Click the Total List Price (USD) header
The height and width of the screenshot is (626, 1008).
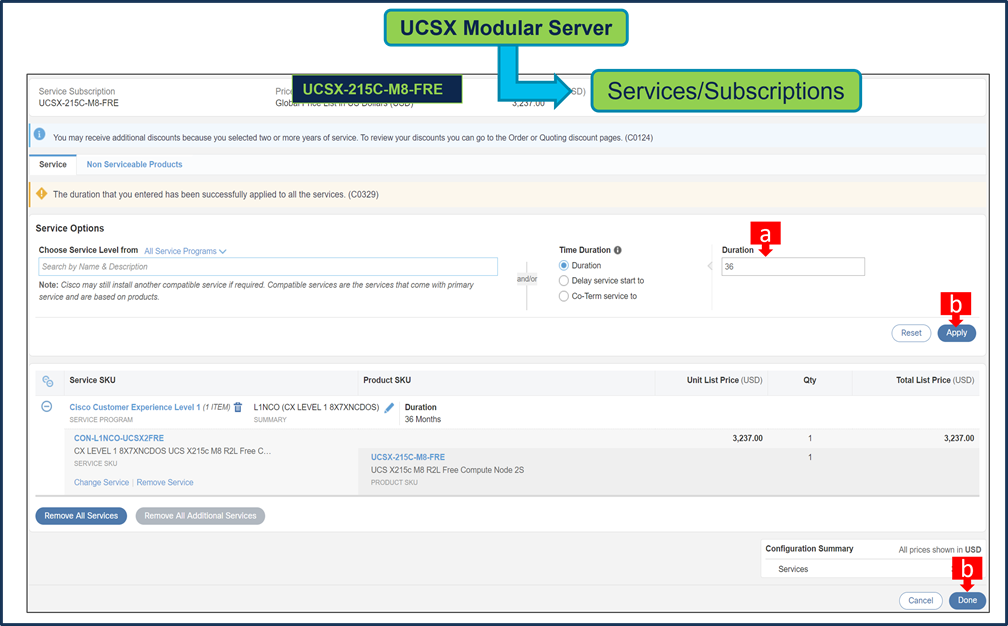(x=935, y=380)
